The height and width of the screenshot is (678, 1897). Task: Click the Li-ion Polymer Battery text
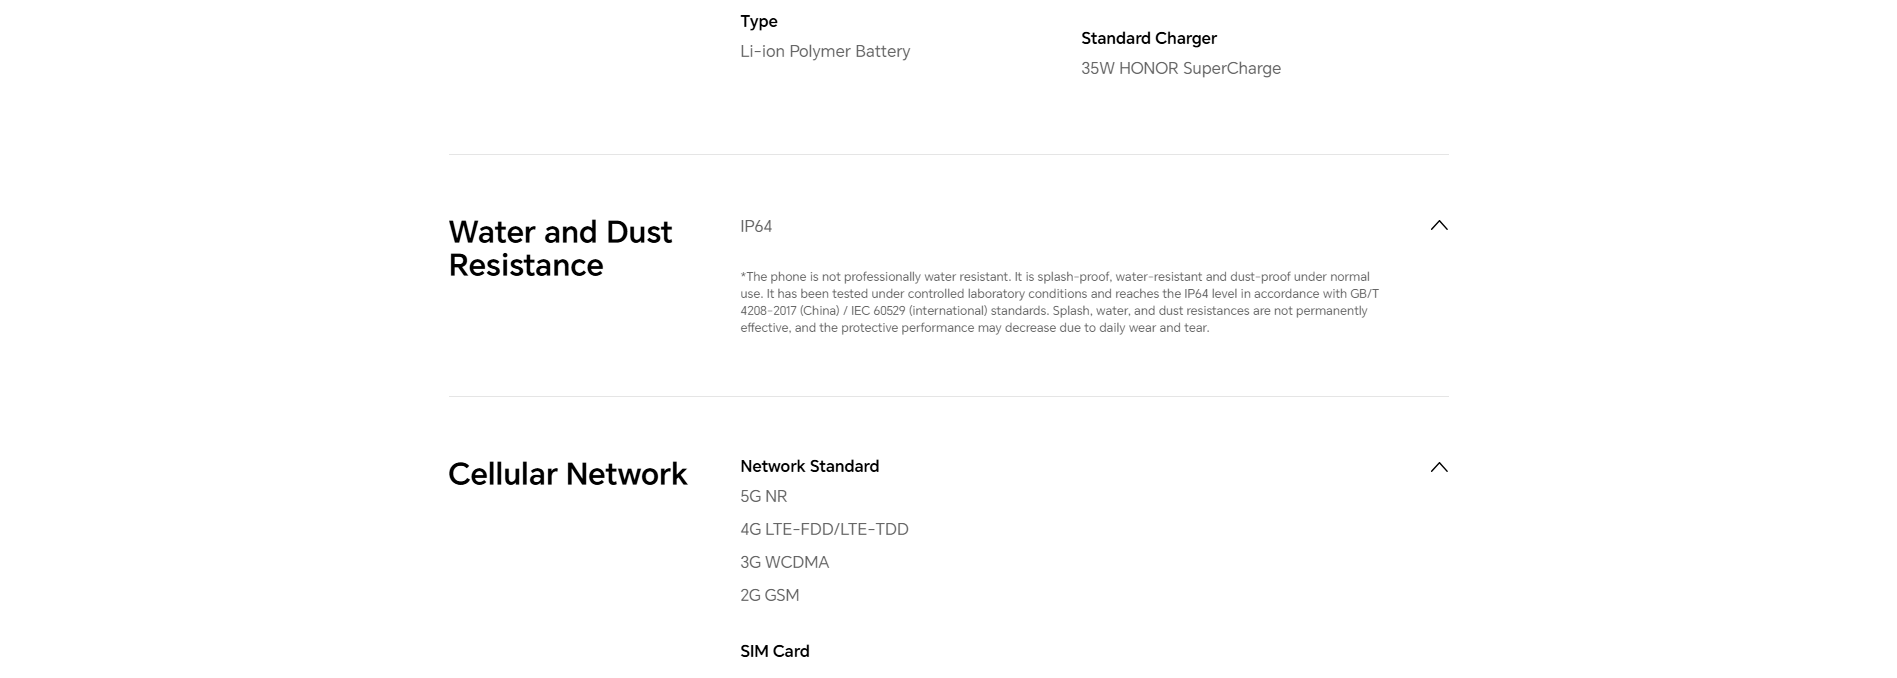point(825,51)
